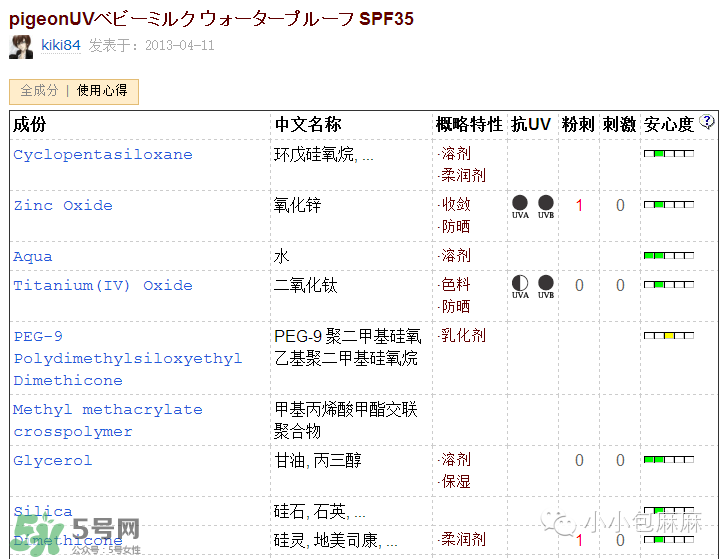Click the Aqua ingredient link
This screenshot has width=725, height=559.
point(33,257)
